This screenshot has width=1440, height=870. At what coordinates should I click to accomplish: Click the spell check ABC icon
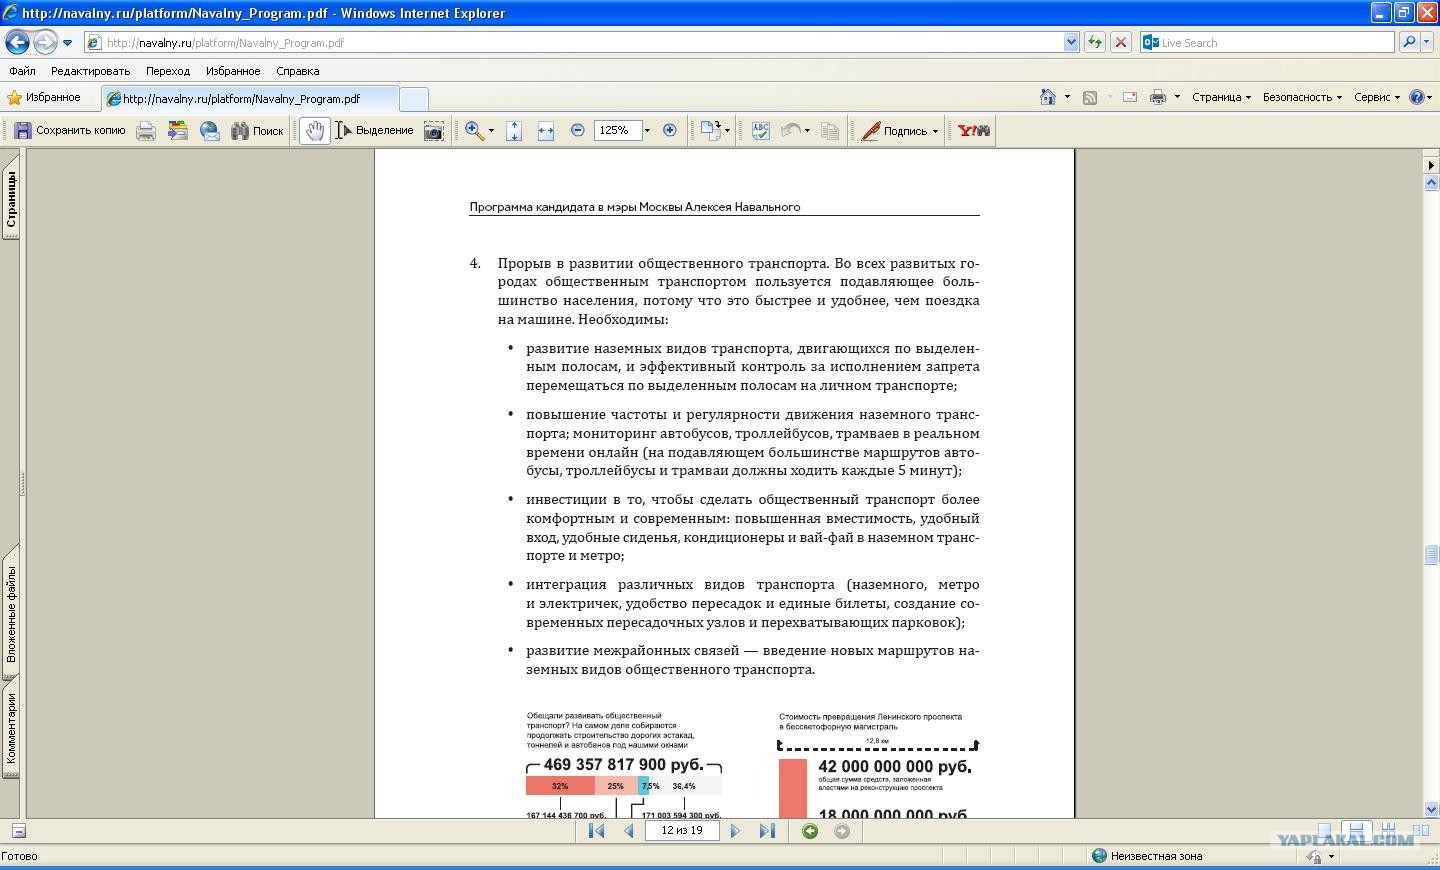pos(761,130)
